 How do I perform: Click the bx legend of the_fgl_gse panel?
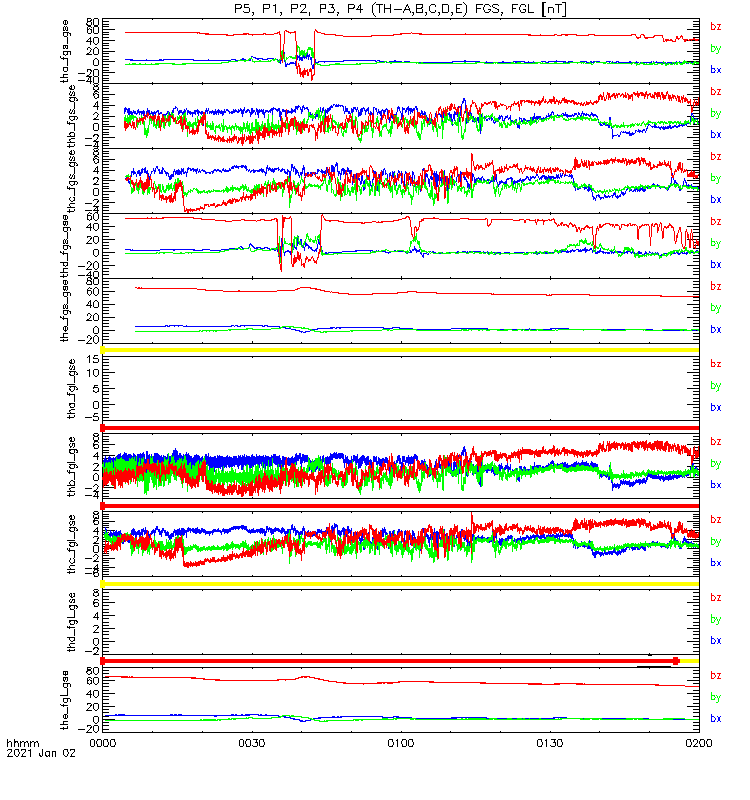(x=716, y=718)
